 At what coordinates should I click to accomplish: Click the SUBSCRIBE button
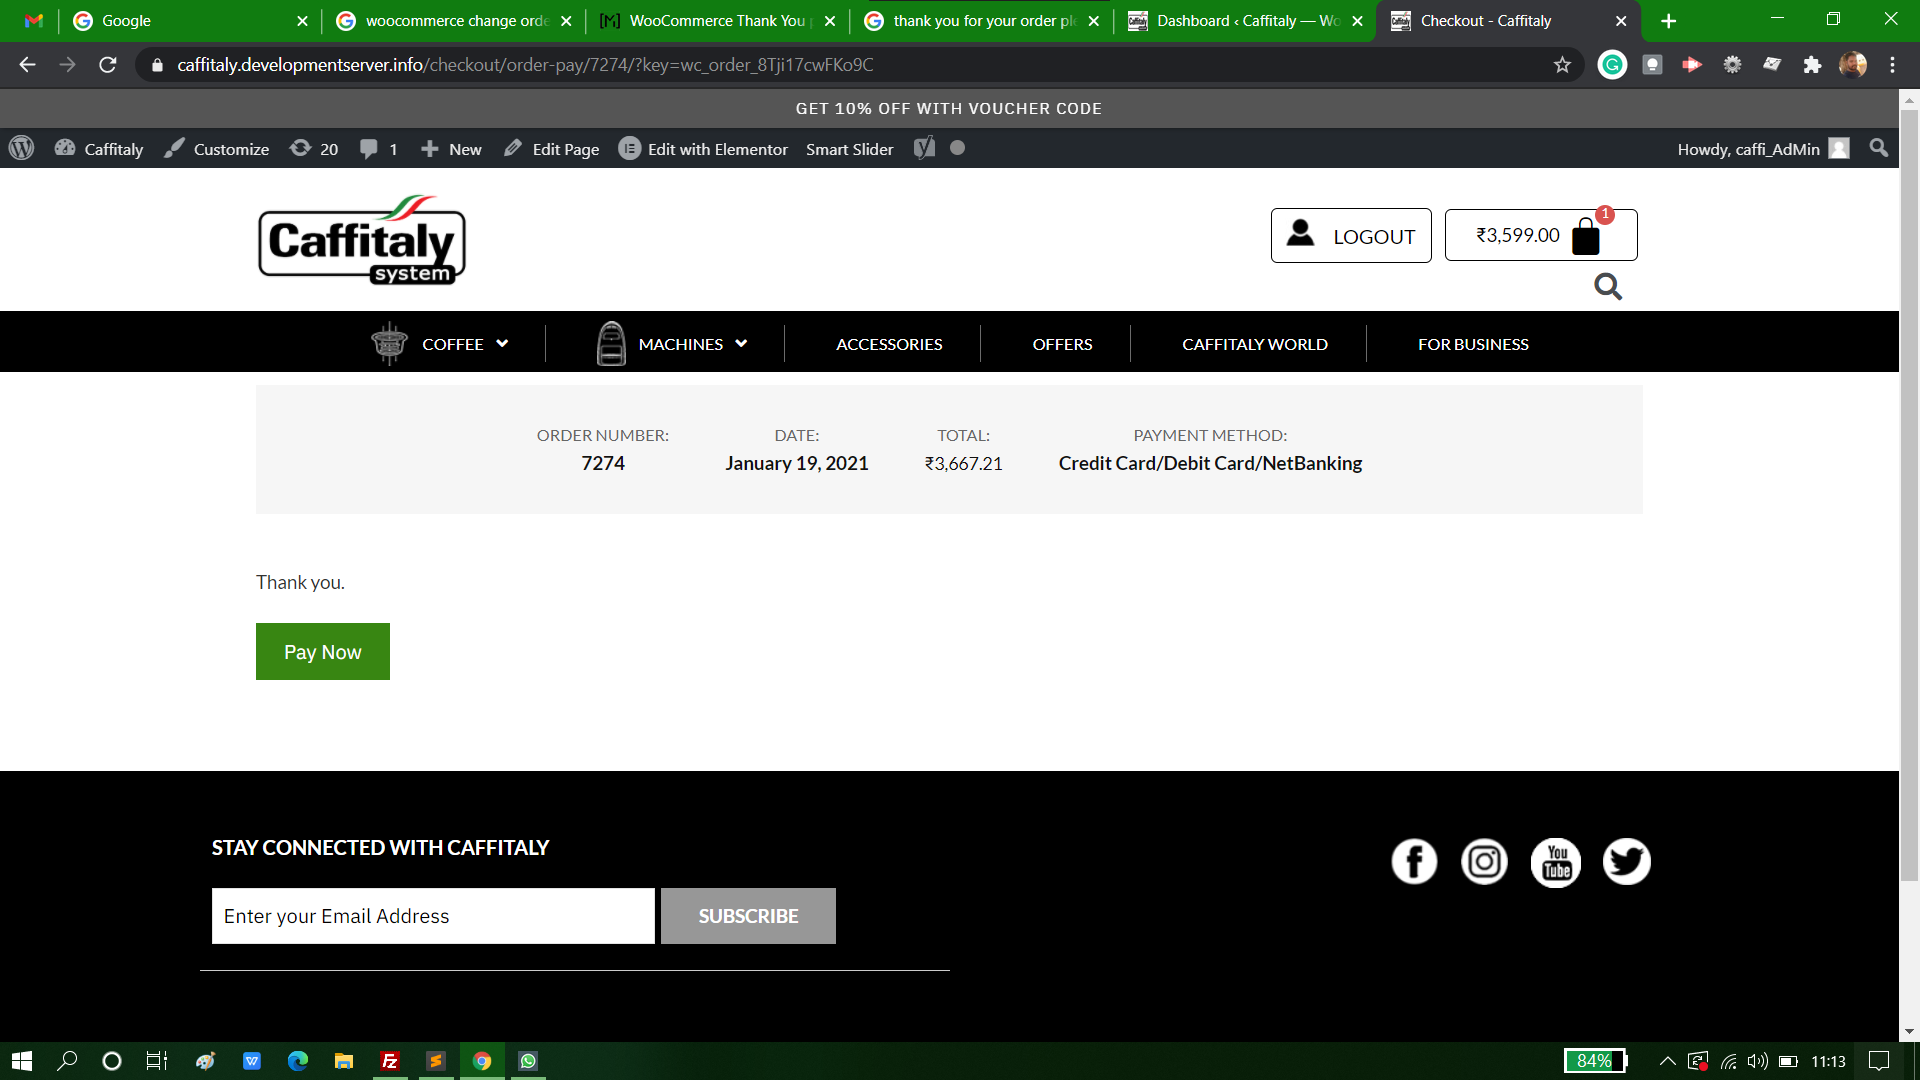[x=748, y=916]
